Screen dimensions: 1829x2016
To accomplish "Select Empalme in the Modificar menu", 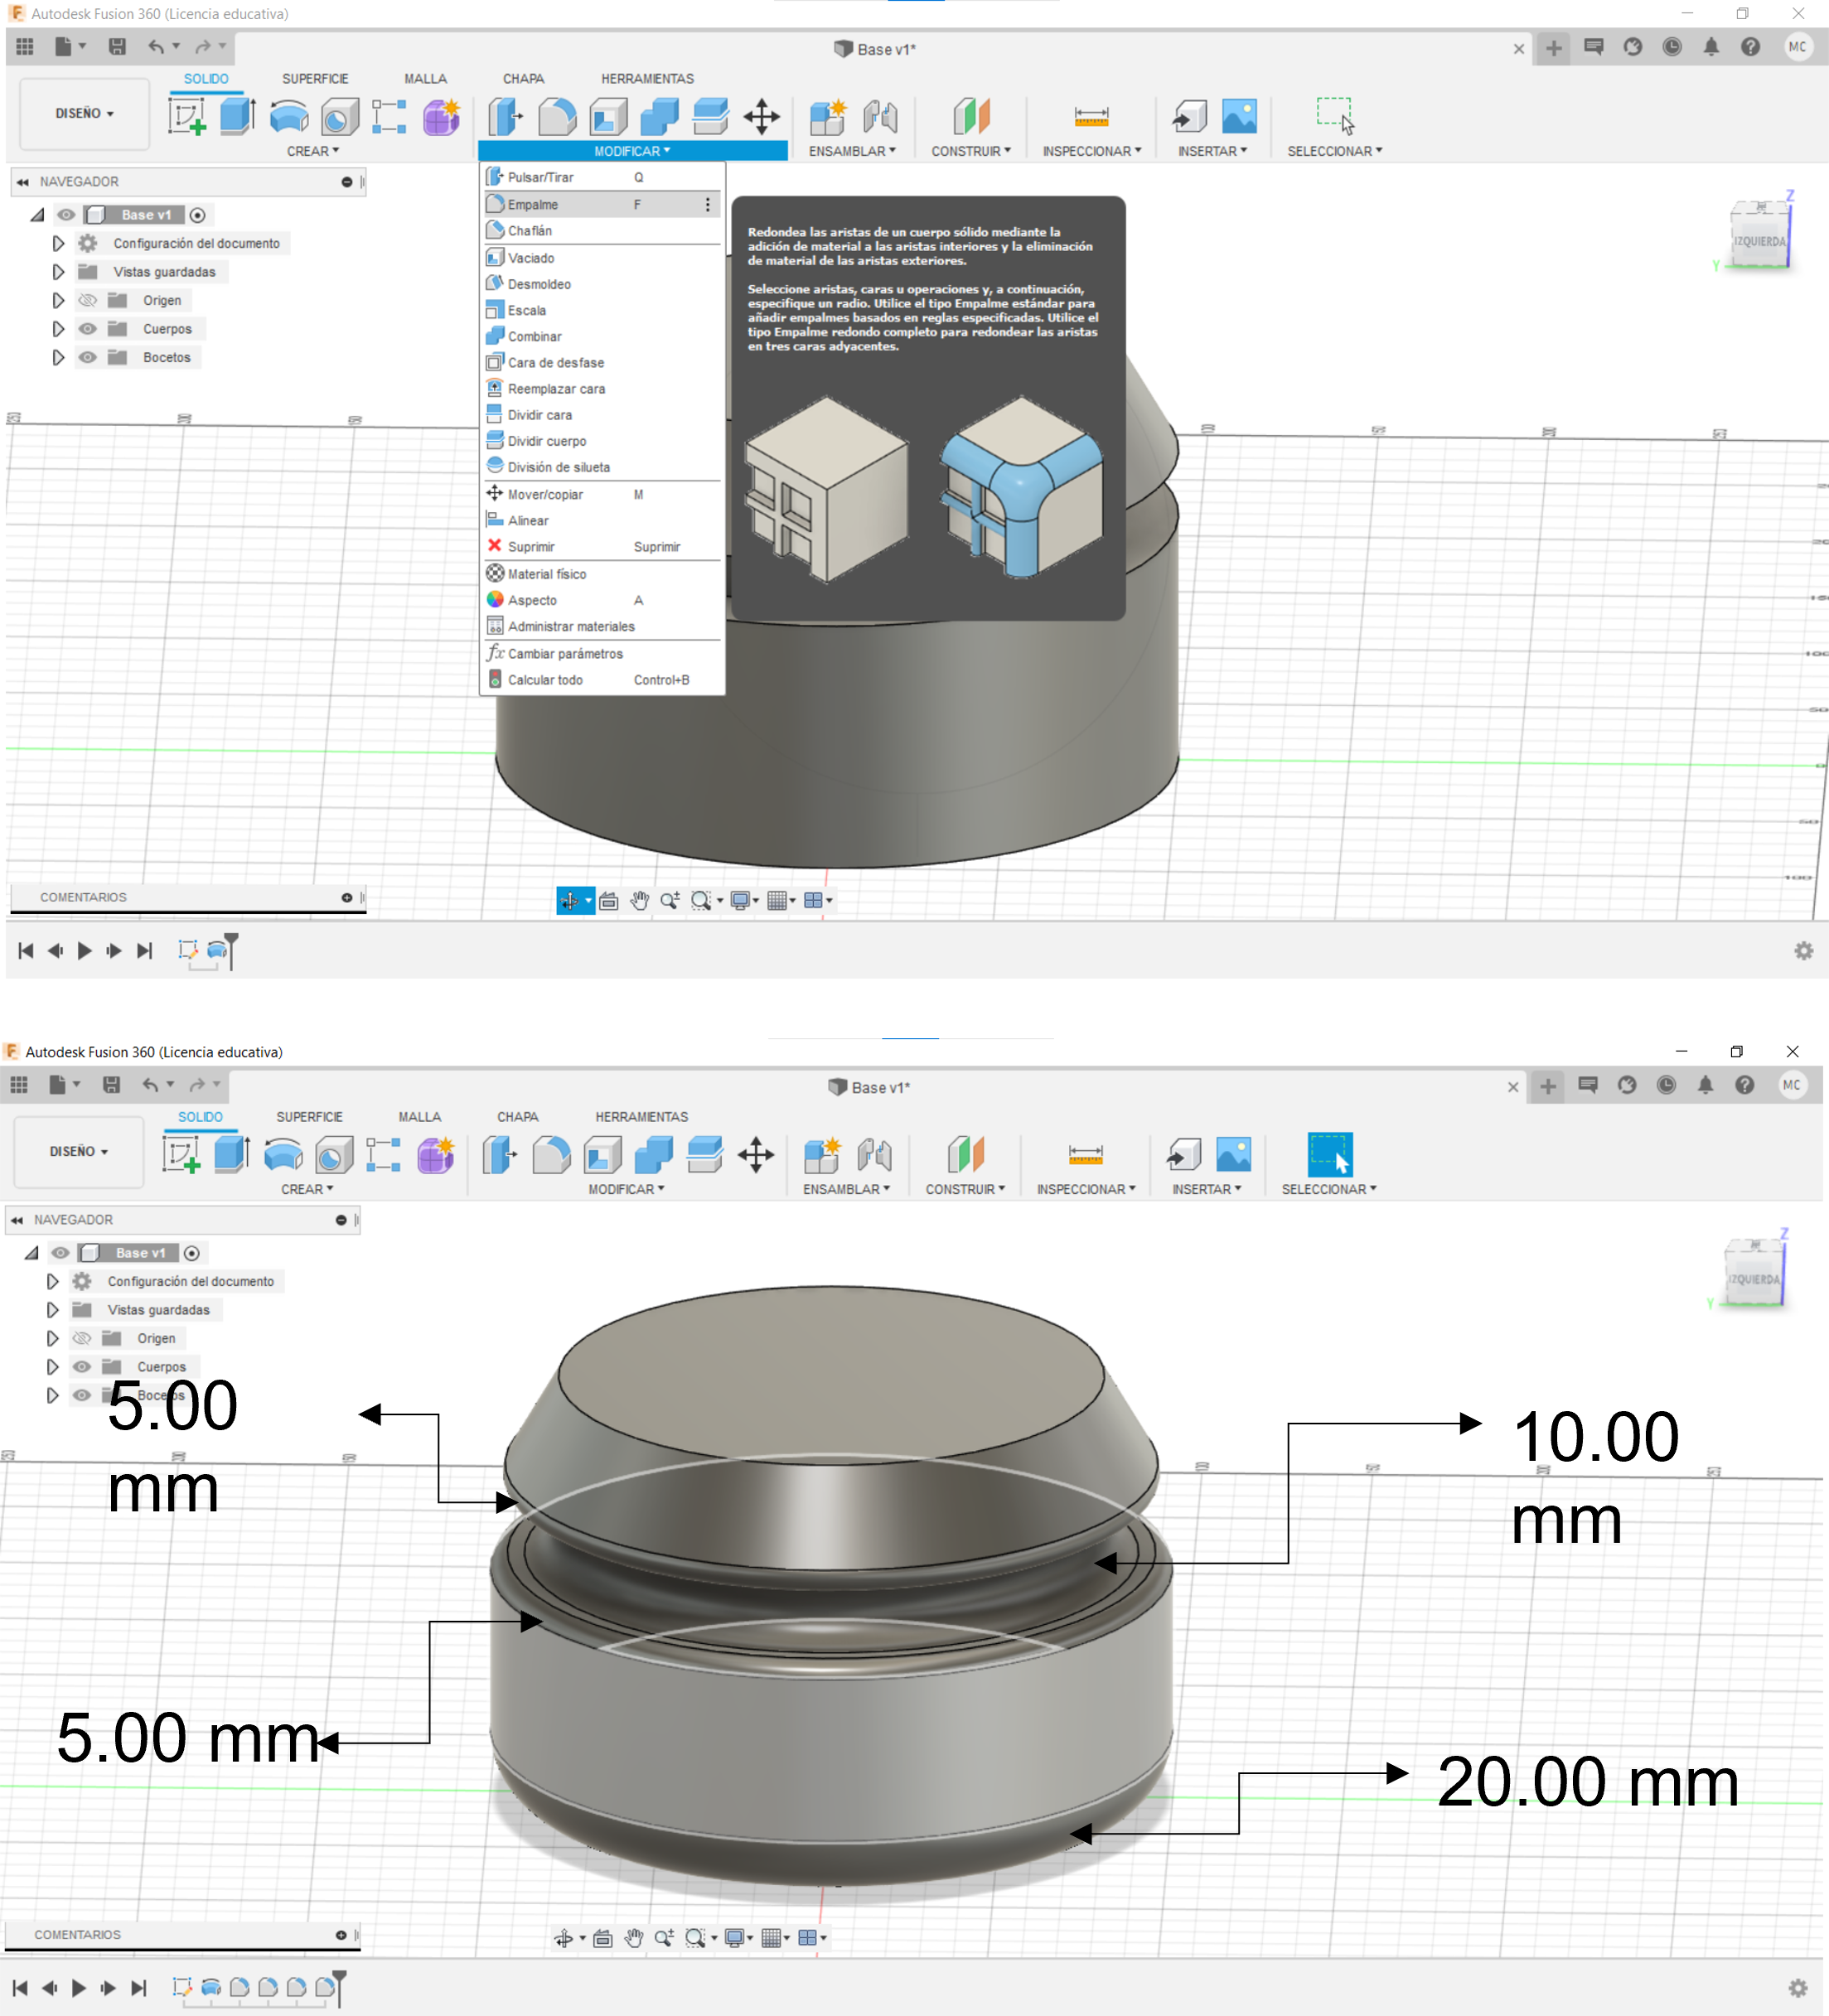I will [532, 204].
